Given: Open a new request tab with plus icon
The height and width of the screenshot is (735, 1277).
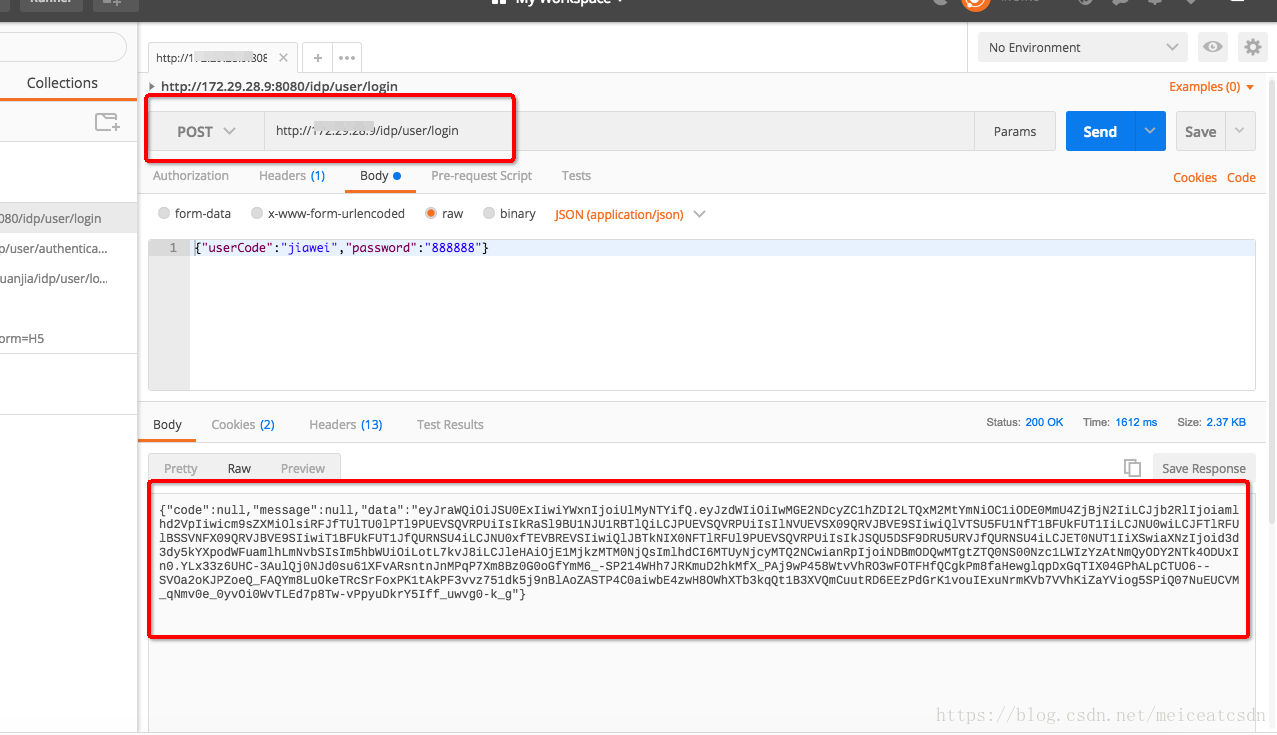Looking at the screenshot, I should [x=317, y=57].
